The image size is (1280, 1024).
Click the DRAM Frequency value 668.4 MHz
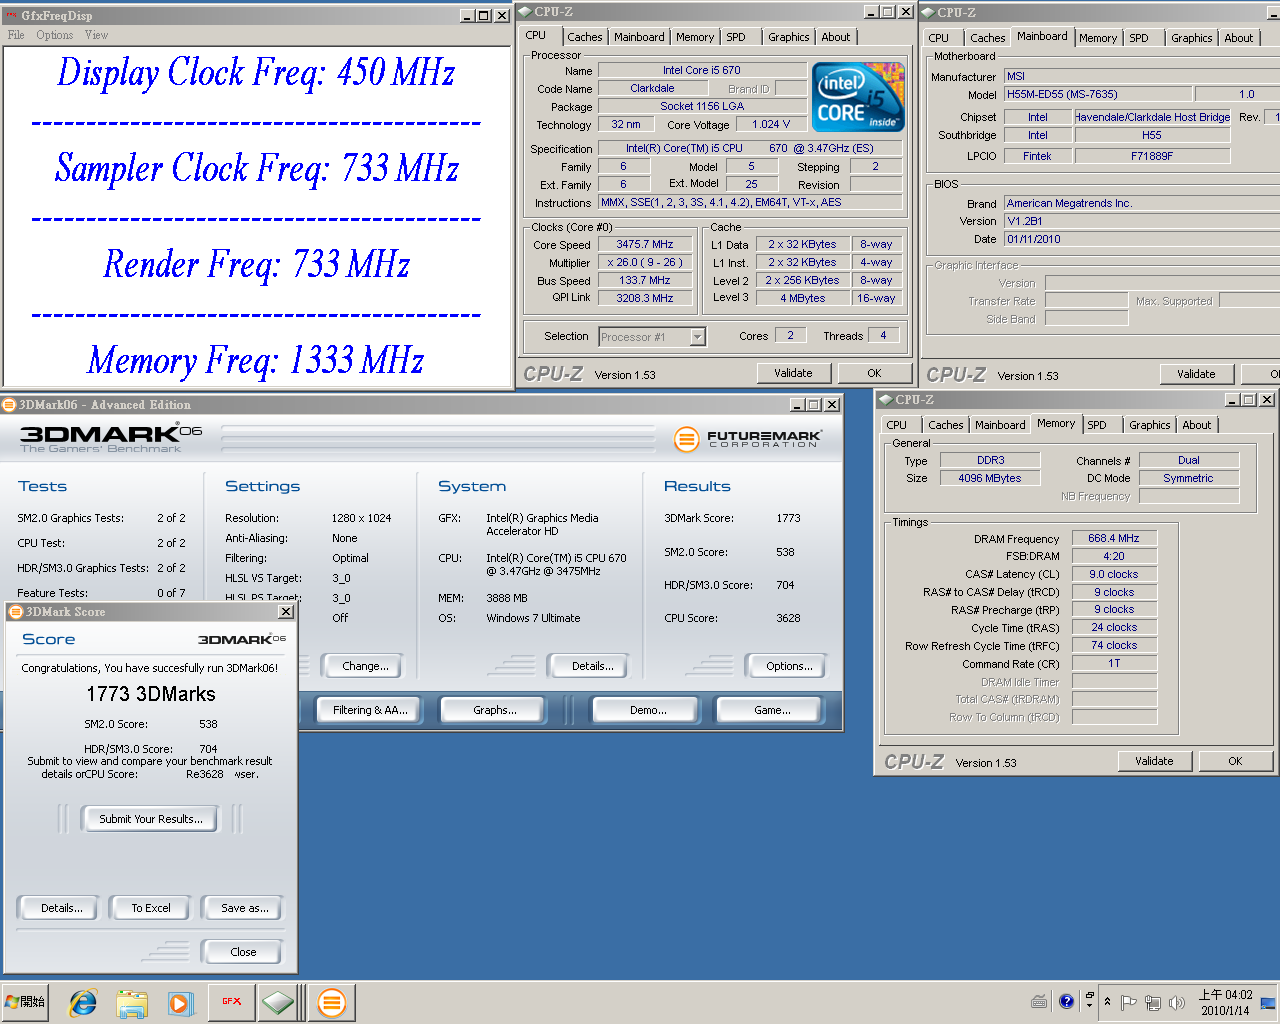(1114, 538)
